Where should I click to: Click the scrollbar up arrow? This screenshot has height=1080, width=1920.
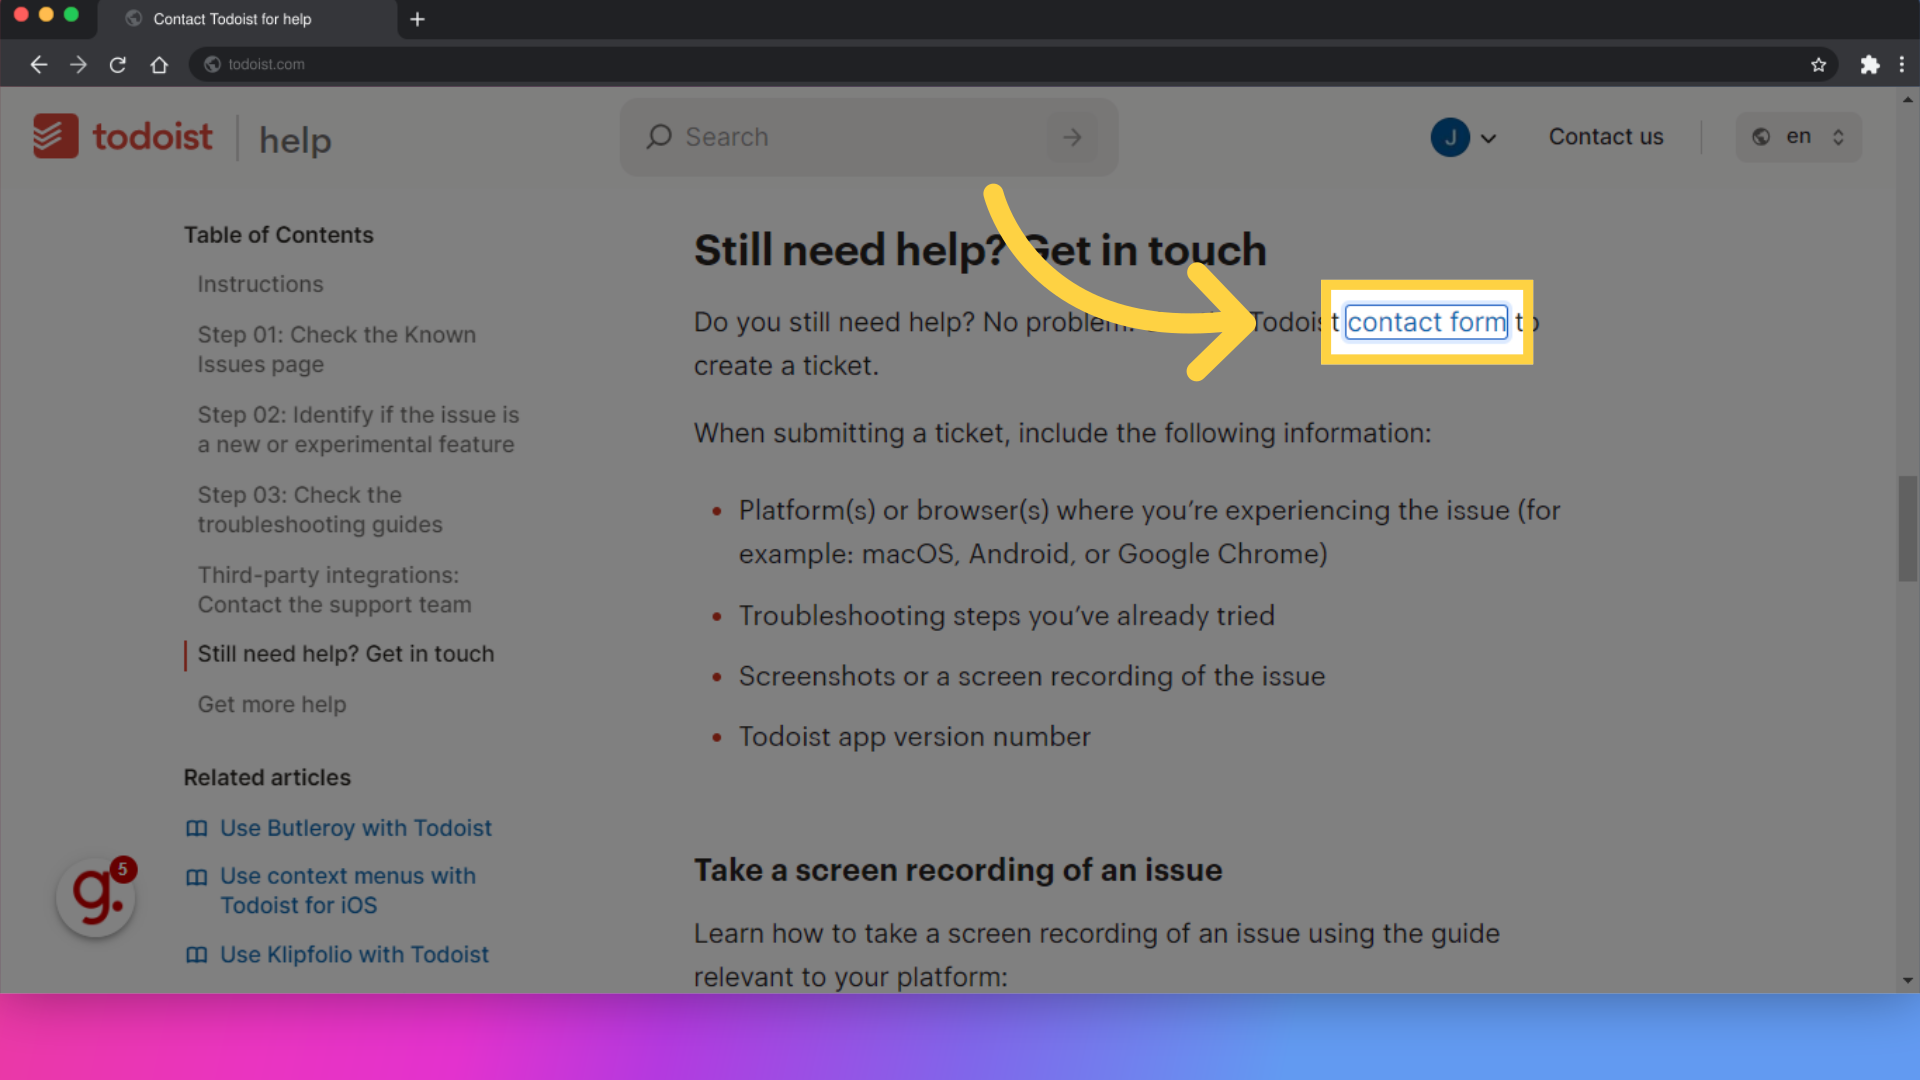click(1907, 100)
